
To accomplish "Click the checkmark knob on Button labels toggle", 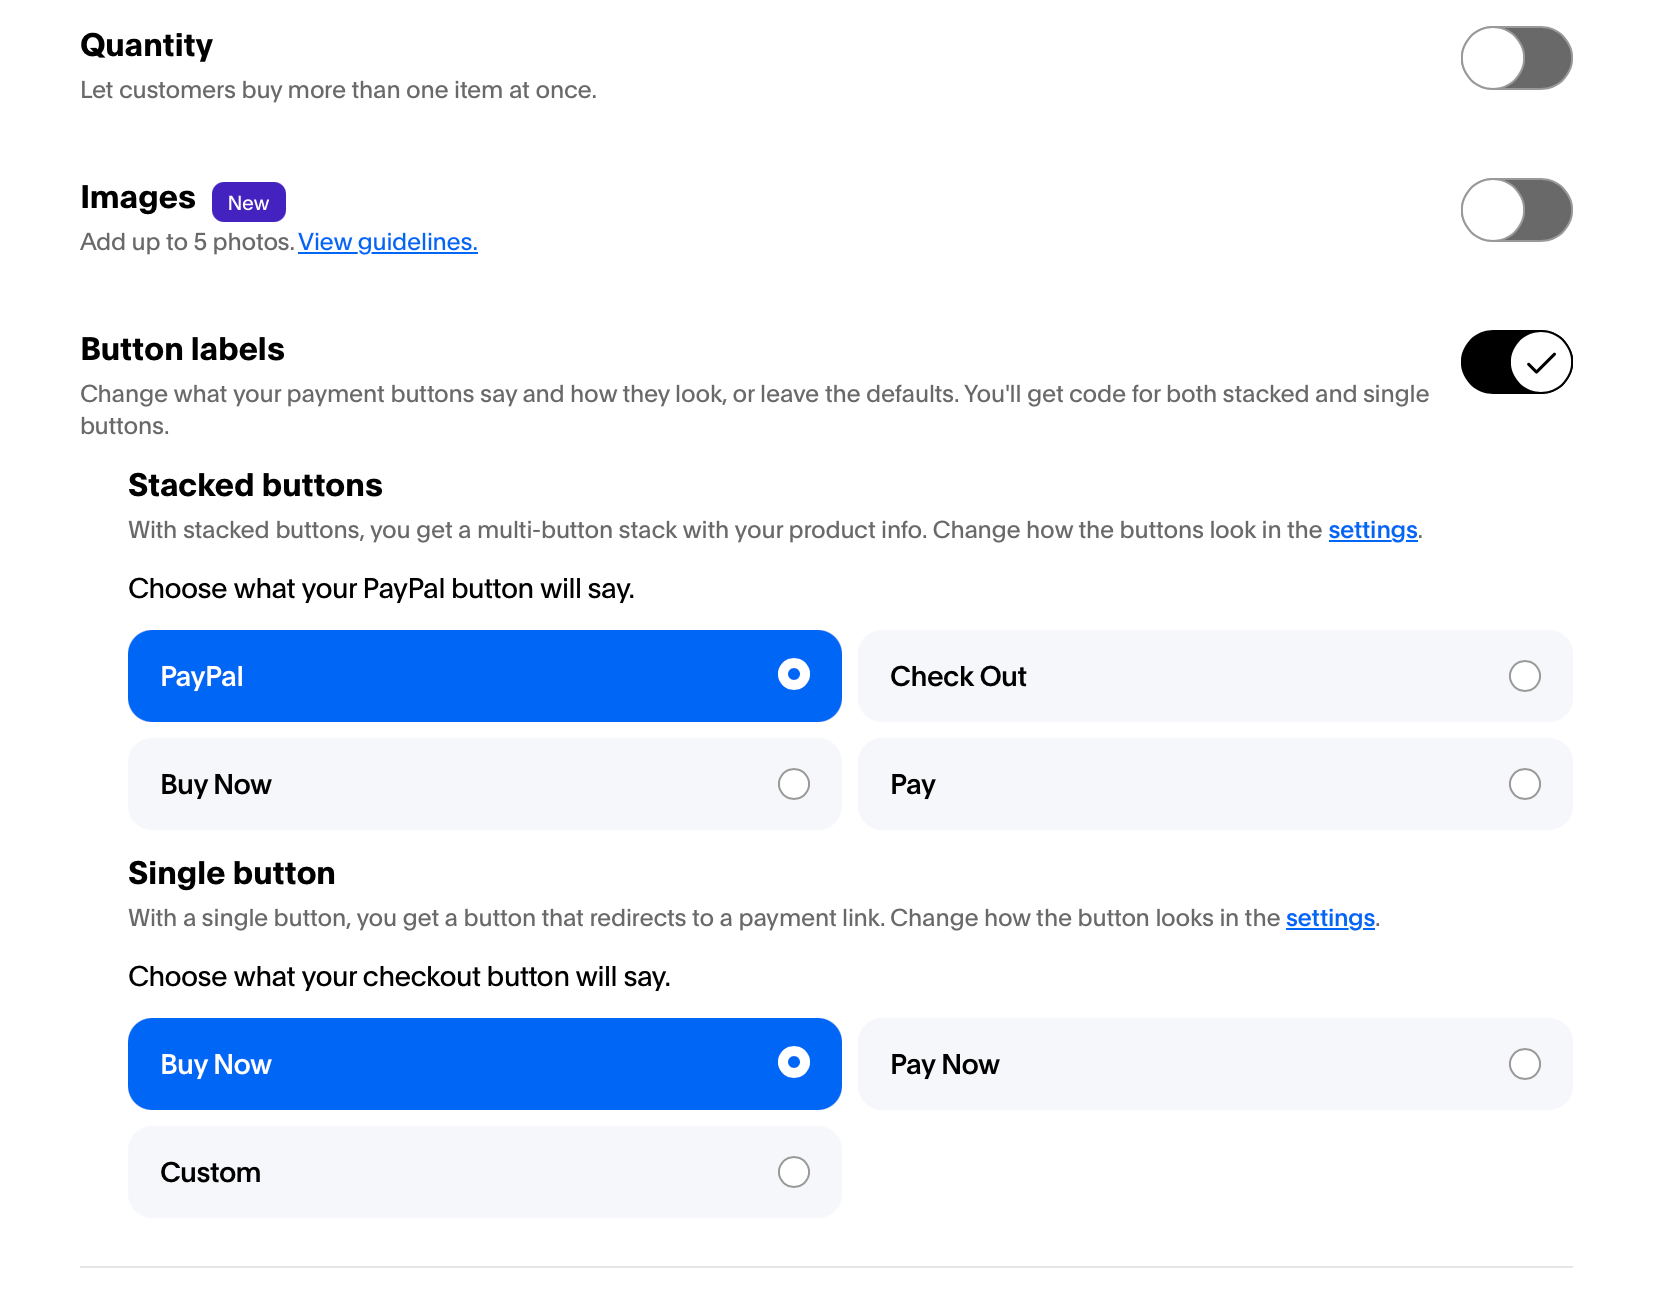I will point(1541,362).
